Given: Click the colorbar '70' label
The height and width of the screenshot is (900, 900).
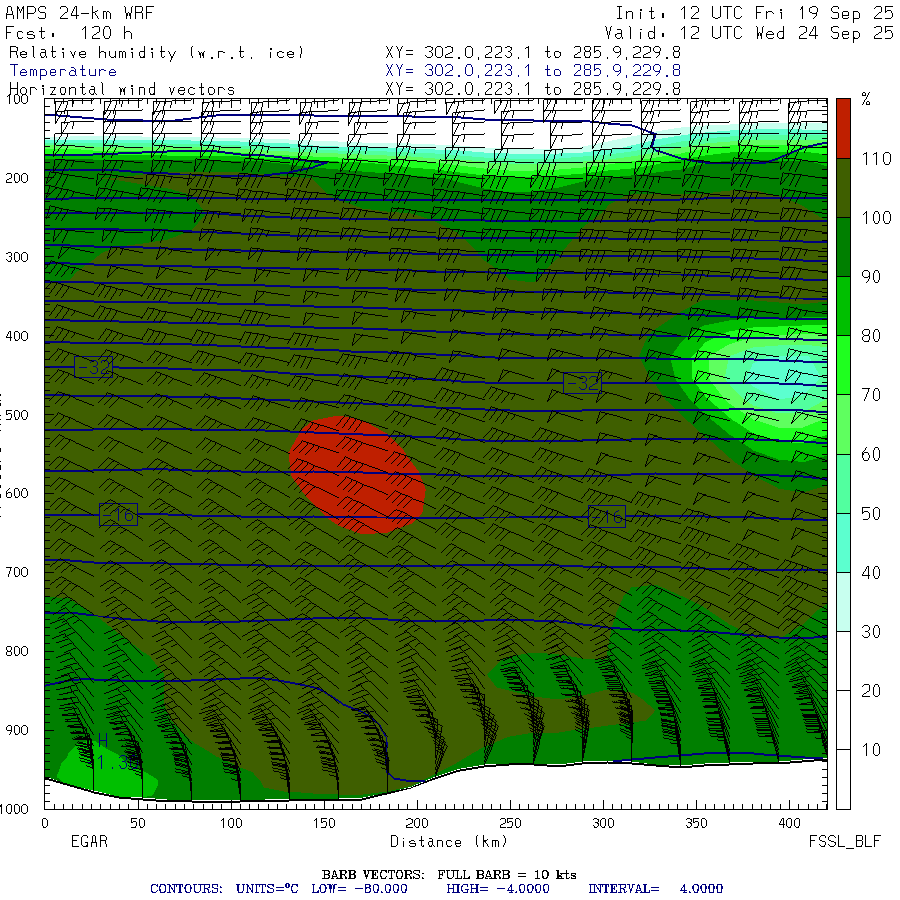Looking at the screenshot, I should 871,395.
